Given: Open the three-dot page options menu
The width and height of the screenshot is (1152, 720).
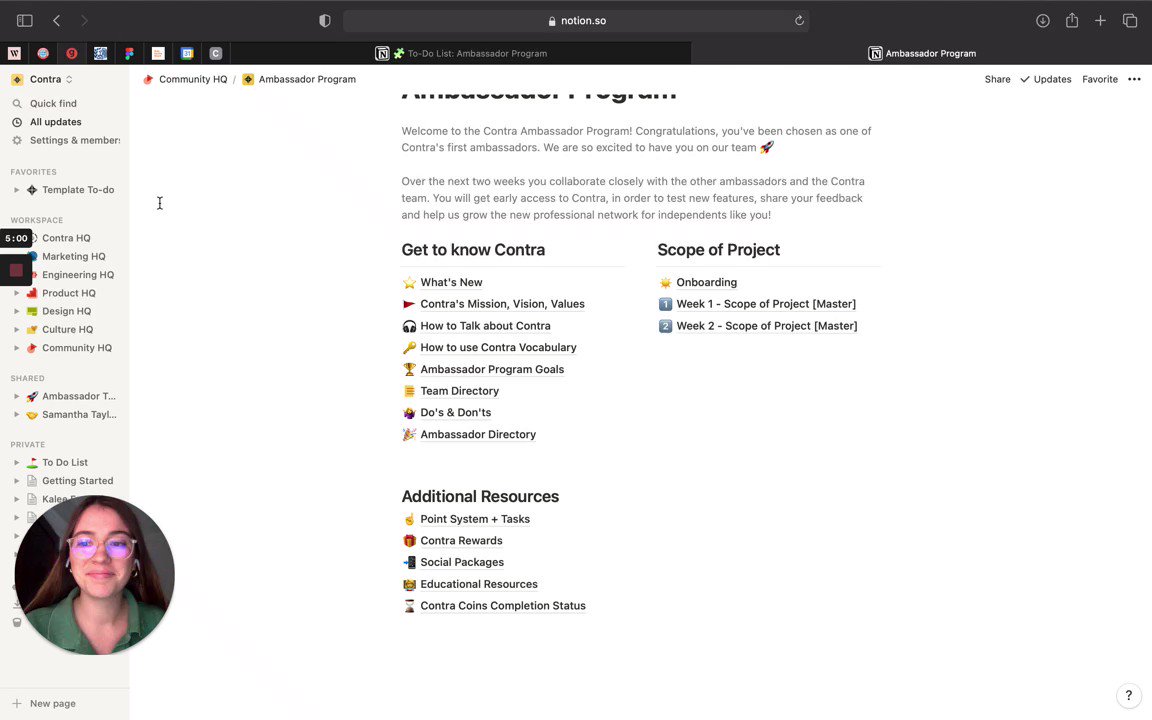Looking at the screenshot, I should [x=1134, y=79].
